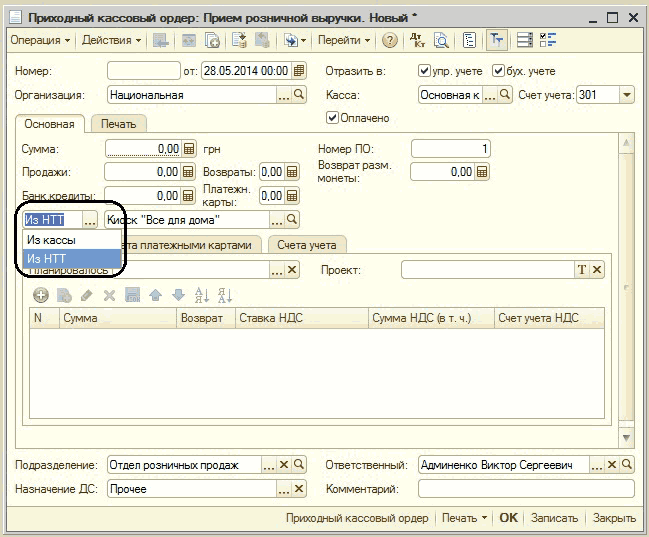The width and height of the screenshot is (649, 537).
Task: Click into the Комментарий input field
Action: [525, 489]
